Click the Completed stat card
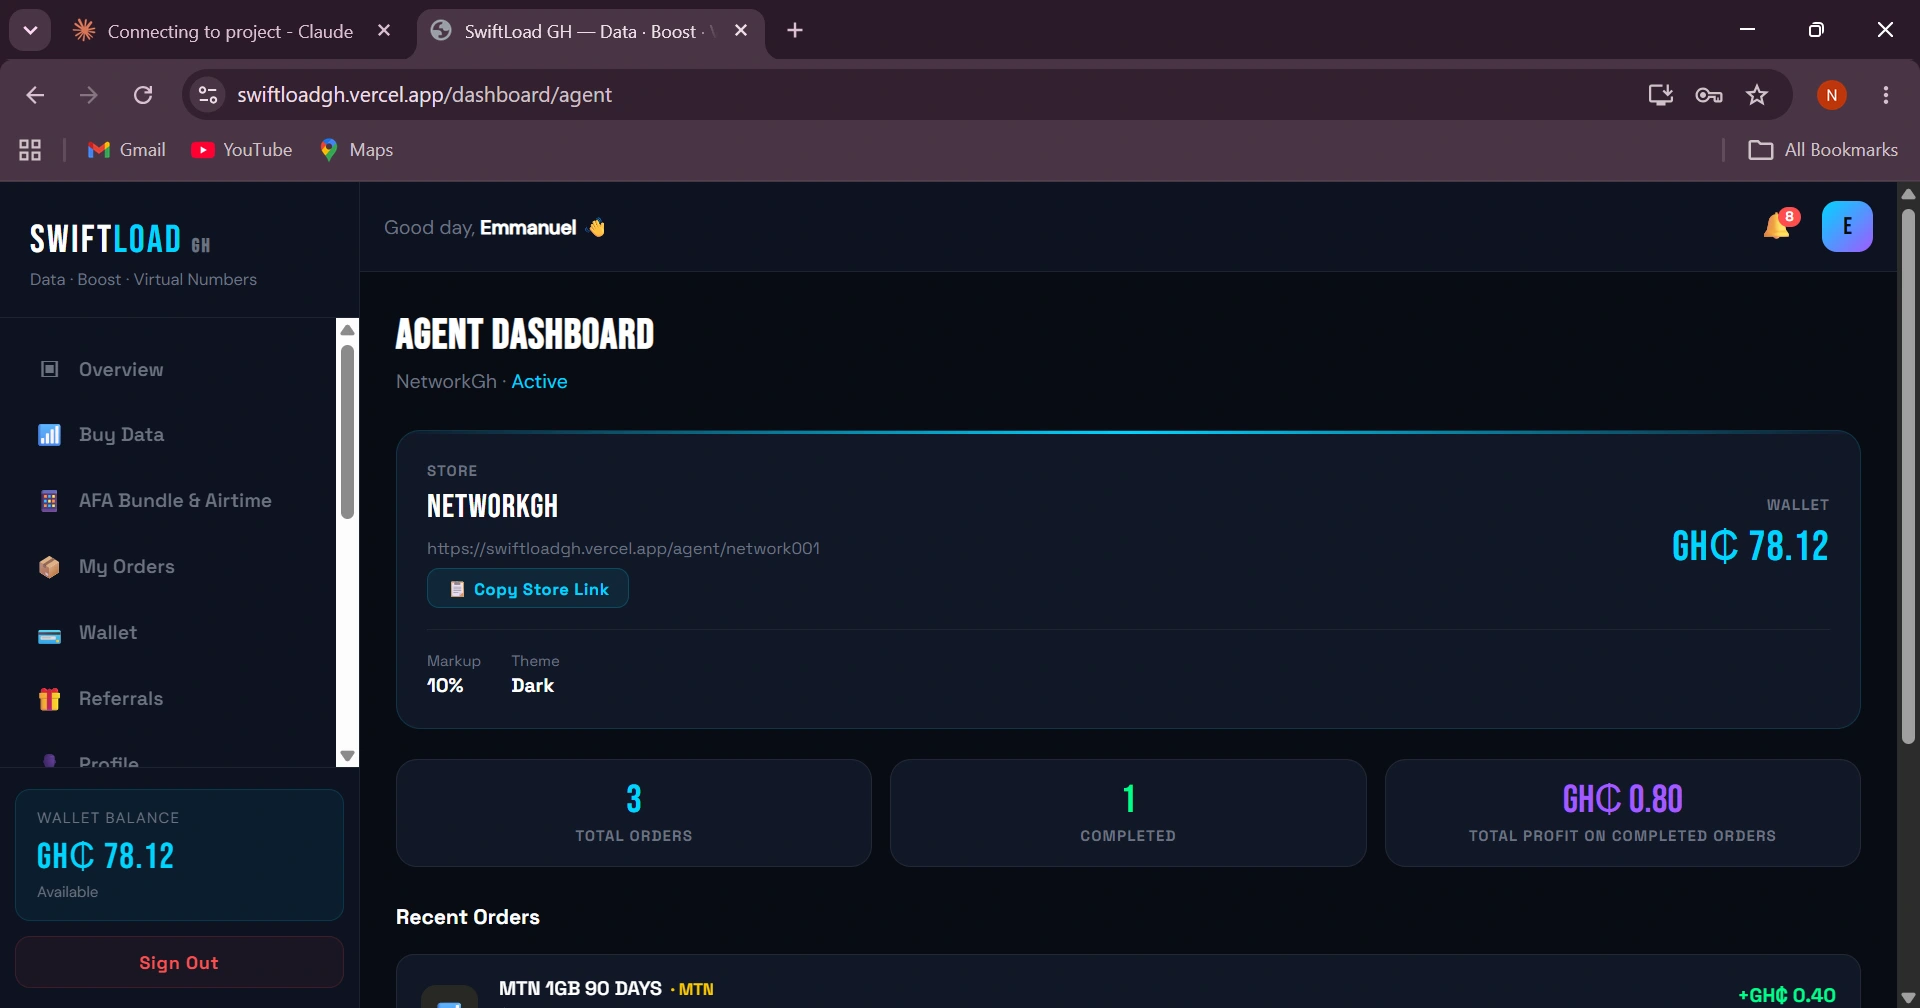Viewport: 1920px width, 1008px height. [x=1128, y=813]
